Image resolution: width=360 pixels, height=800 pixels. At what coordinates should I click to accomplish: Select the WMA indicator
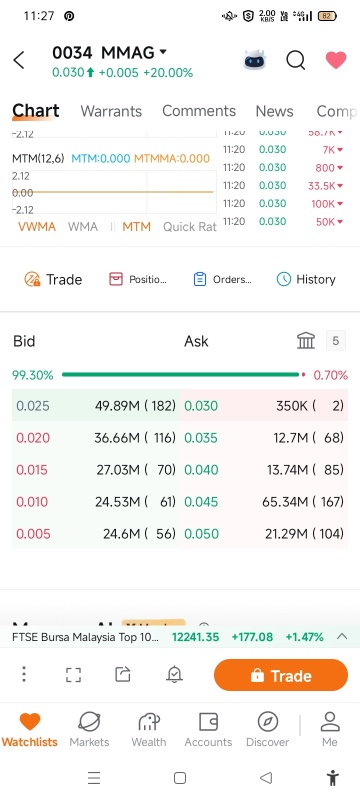click(83, 227)
